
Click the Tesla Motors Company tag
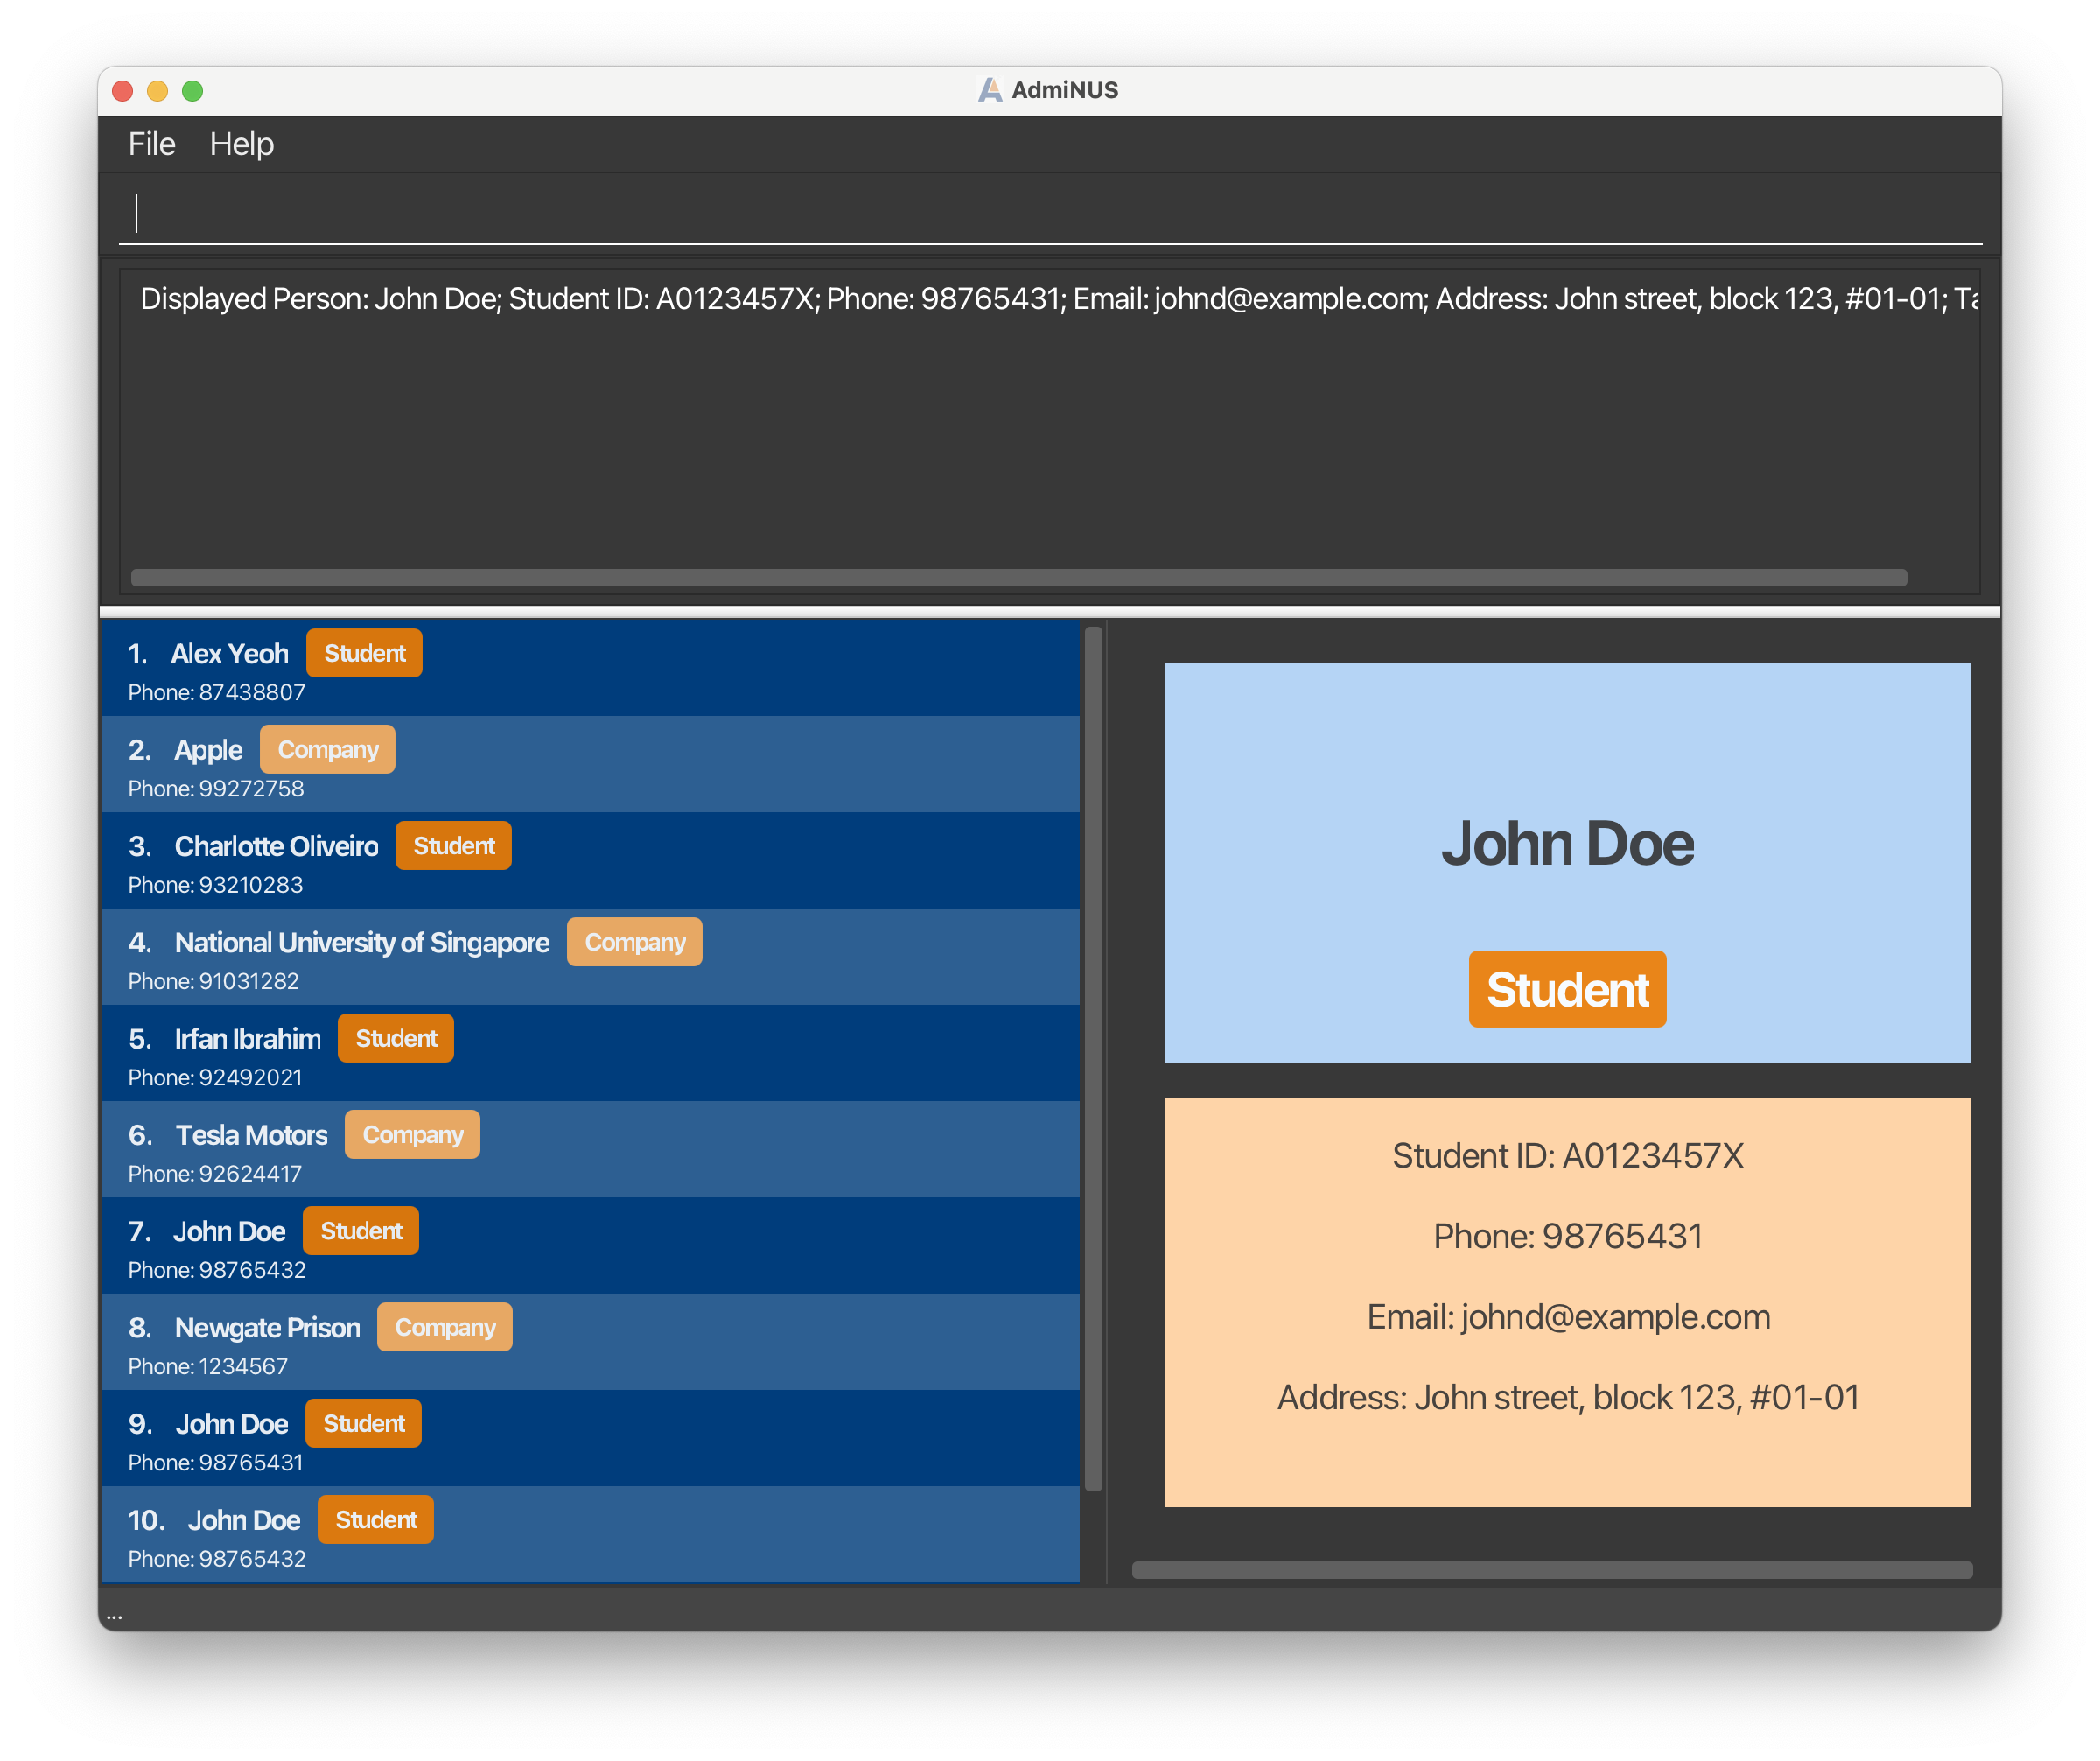click(x=412, y=1135)
